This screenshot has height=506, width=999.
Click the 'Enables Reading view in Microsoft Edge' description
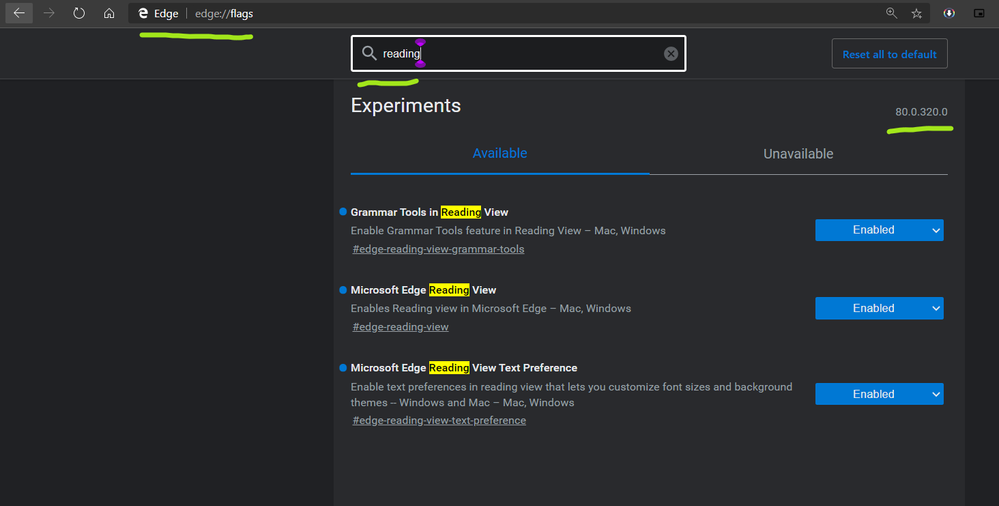pos(491,308)
